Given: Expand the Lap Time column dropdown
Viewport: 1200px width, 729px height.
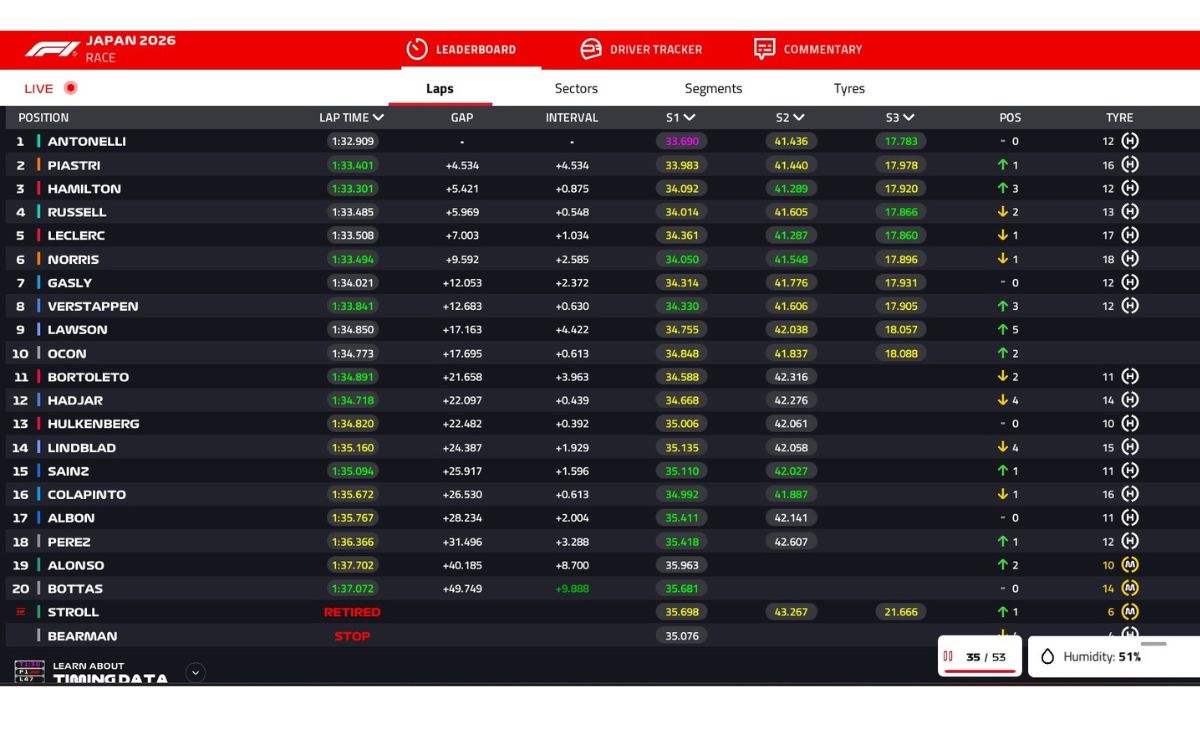Looking at the screenshot, I should tap(378, 118).
